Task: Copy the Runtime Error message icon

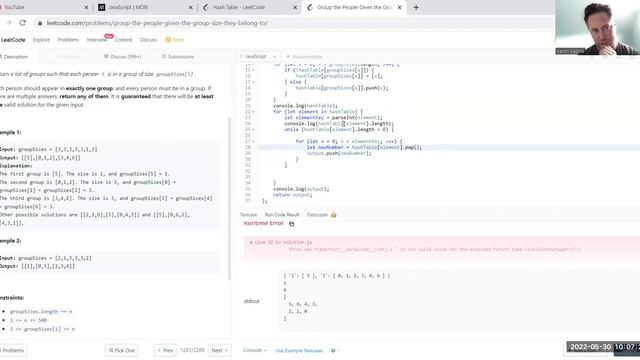Action: pos(291,224)
